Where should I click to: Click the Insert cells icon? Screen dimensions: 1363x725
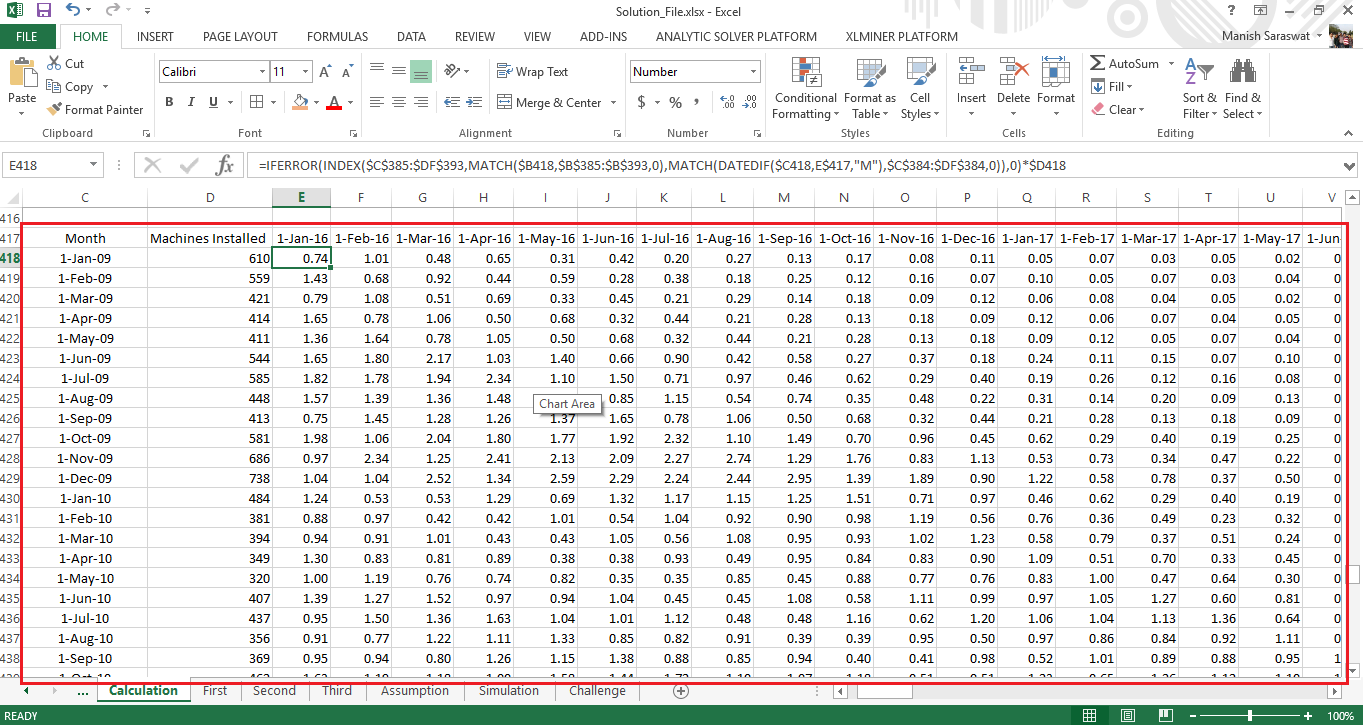pos(970,74)
